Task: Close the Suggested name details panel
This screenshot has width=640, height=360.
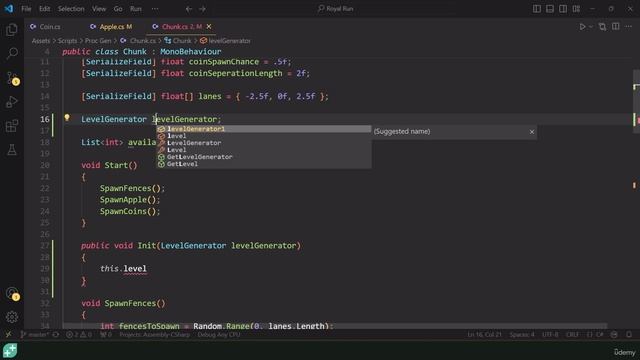Action: point(531,131)
